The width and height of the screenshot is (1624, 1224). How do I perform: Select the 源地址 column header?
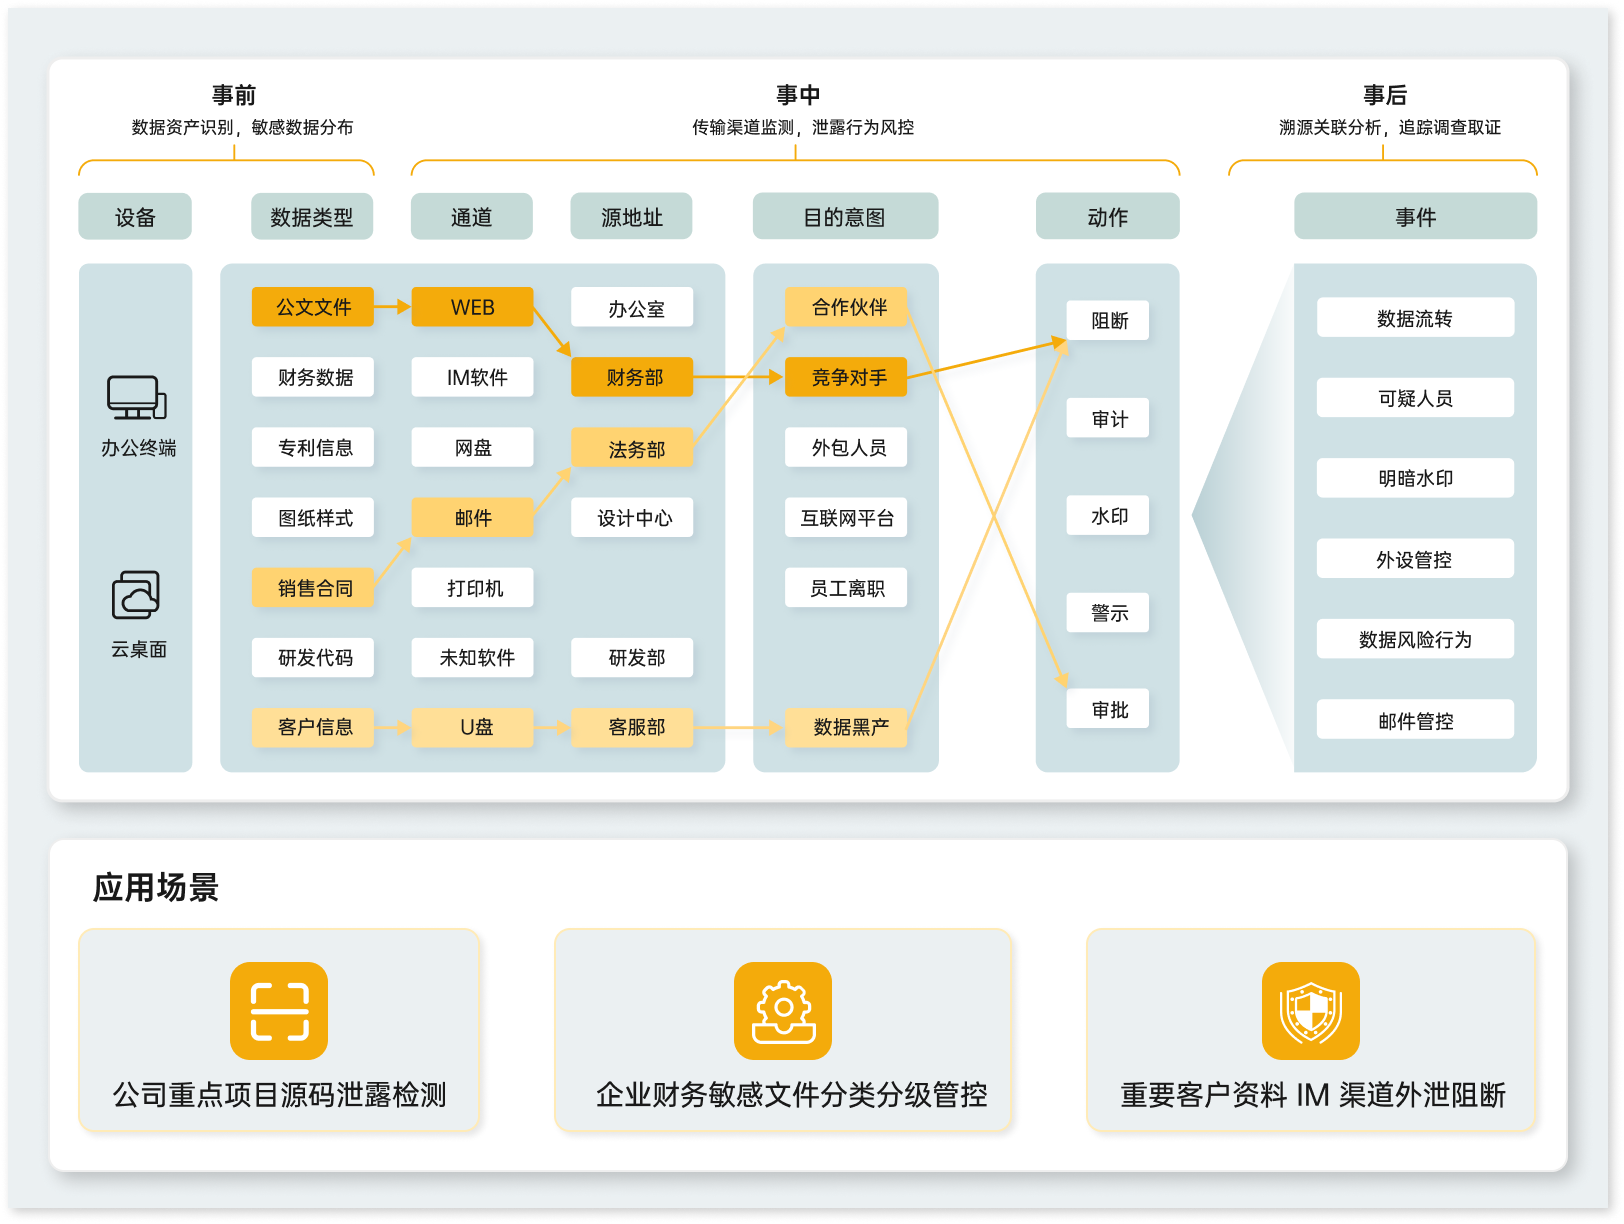(x=632, y=217)
